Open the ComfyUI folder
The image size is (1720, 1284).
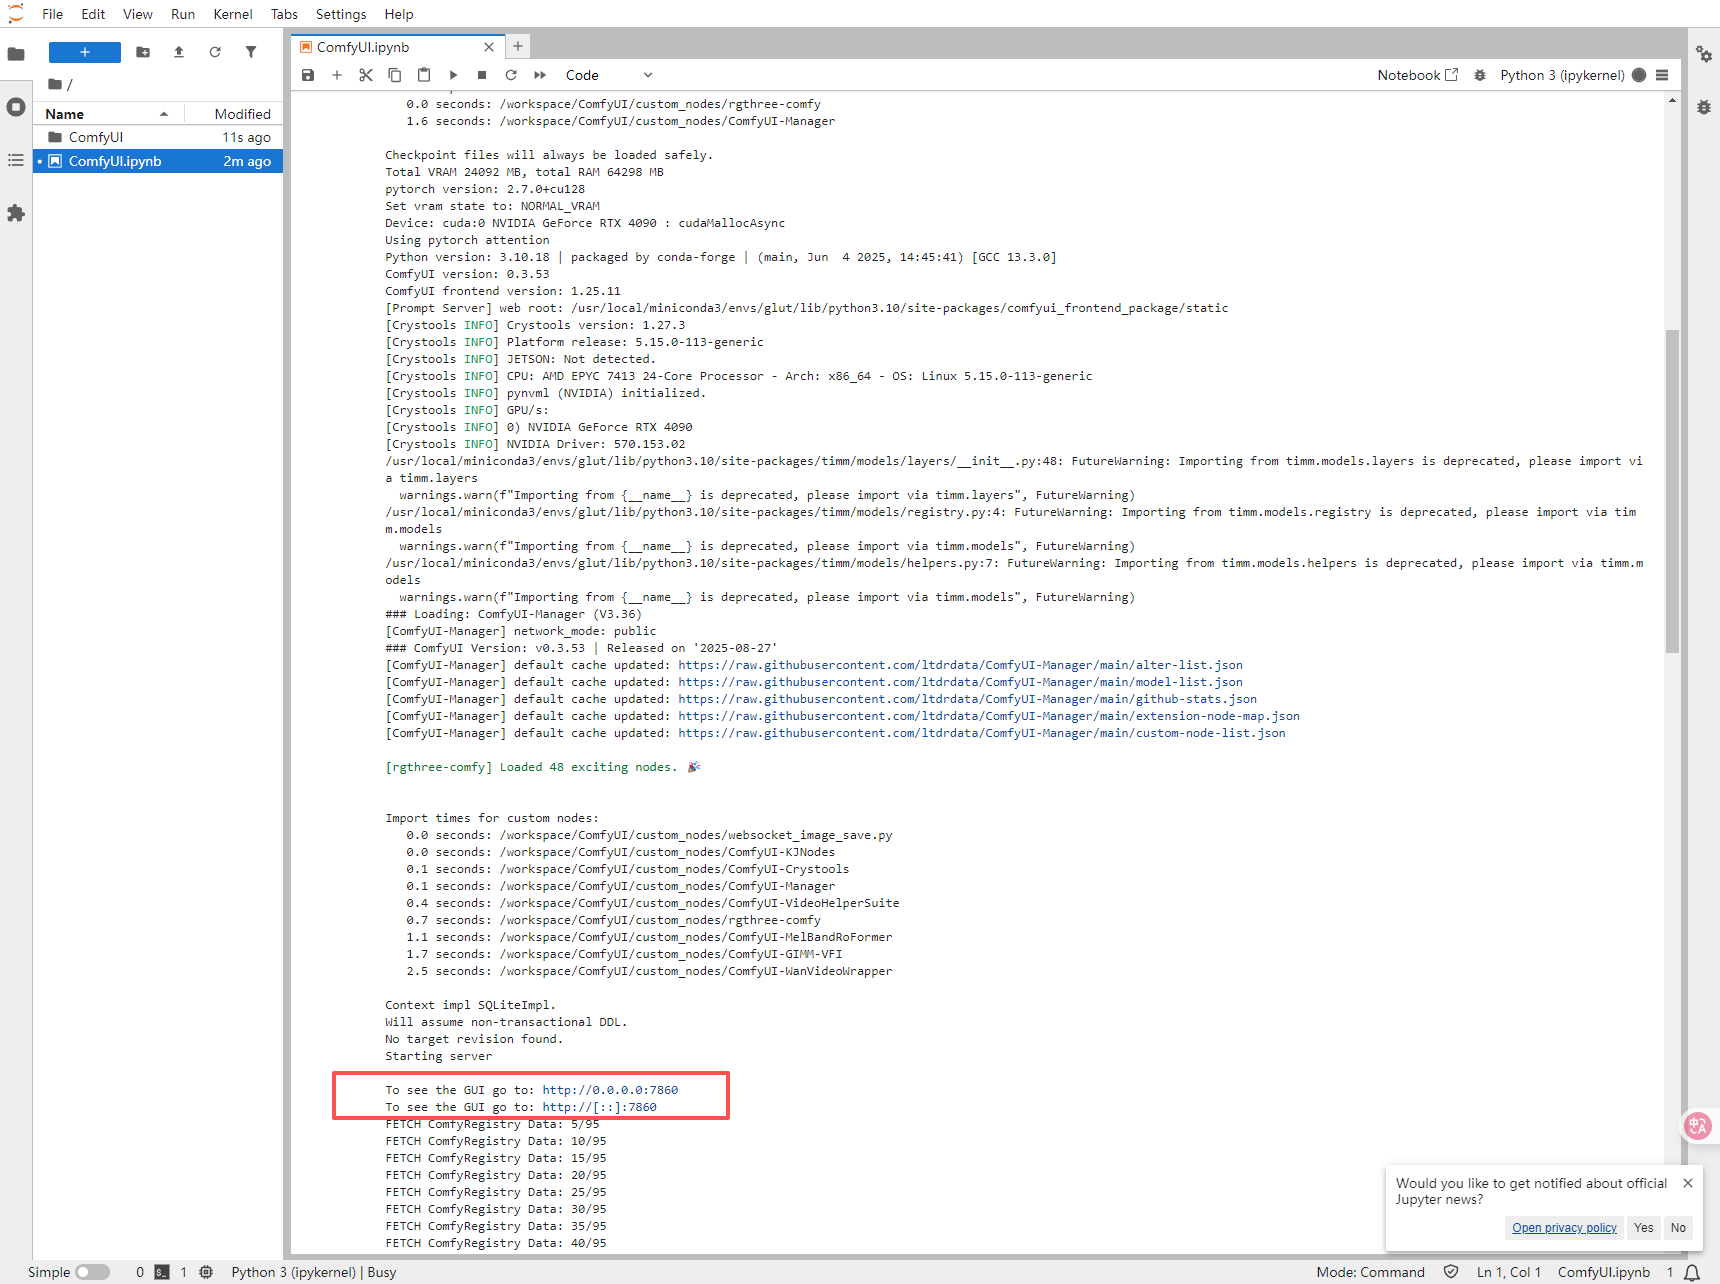coord(158,137)
